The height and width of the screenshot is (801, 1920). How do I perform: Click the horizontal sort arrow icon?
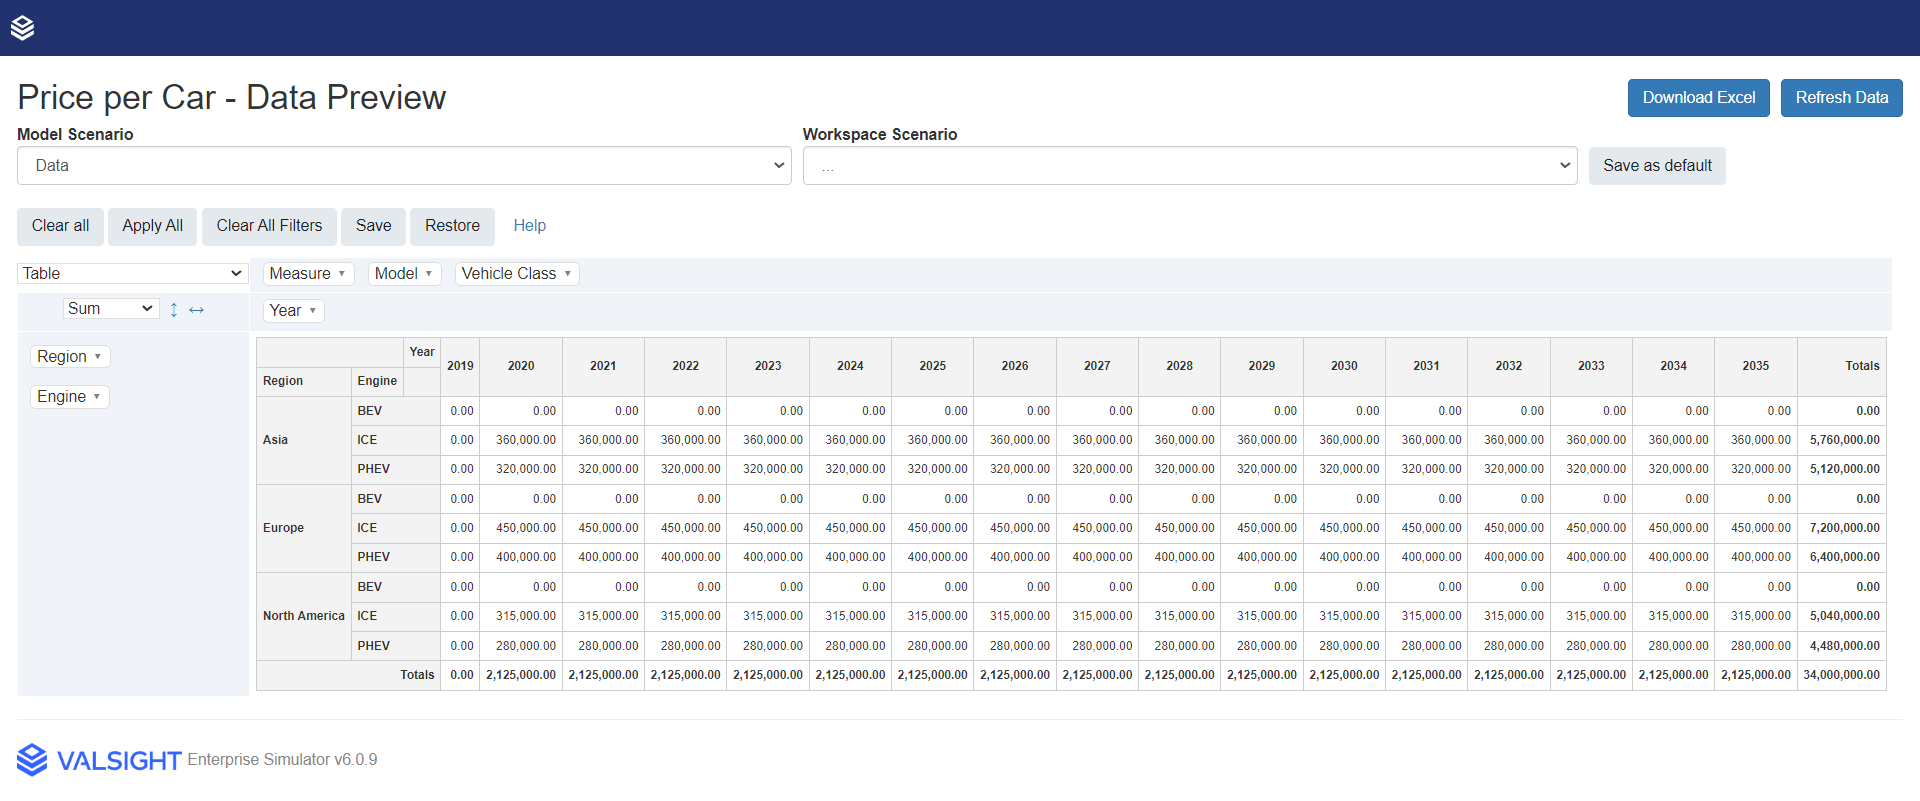[x=197, y=310]
